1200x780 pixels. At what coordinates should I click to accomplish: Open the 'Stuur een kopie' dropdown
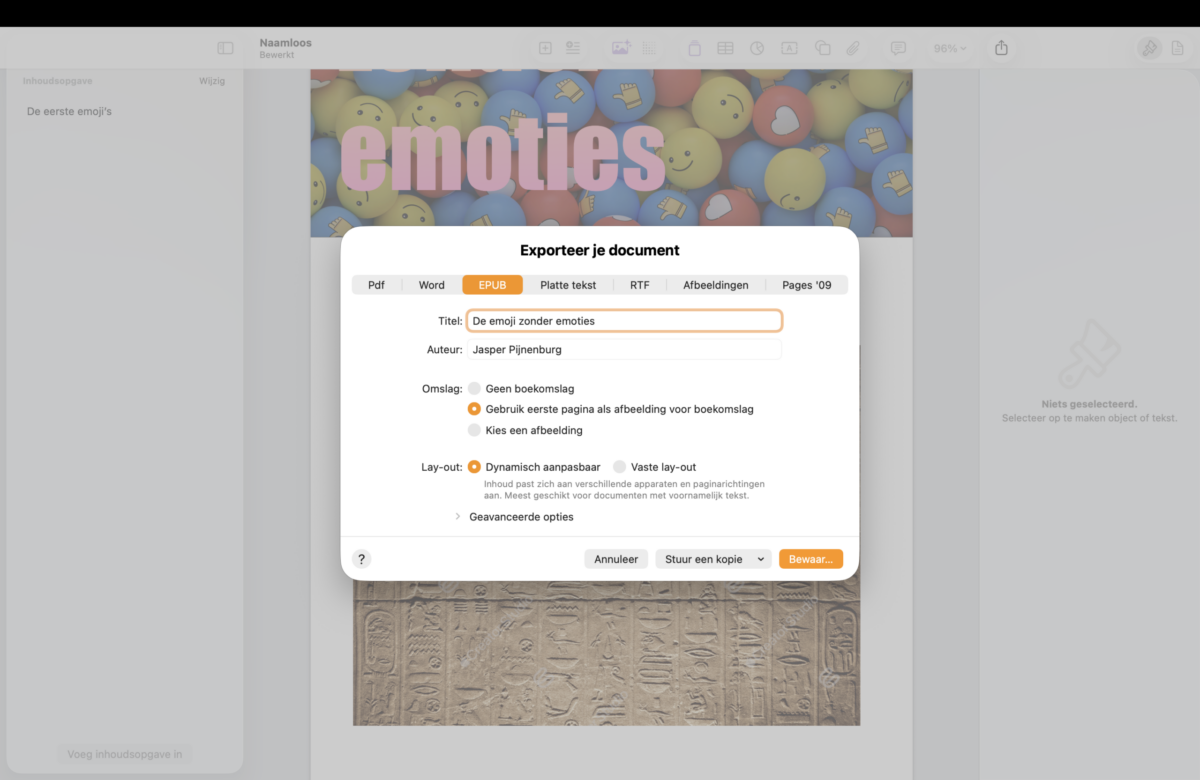click(x=713, y=559)
